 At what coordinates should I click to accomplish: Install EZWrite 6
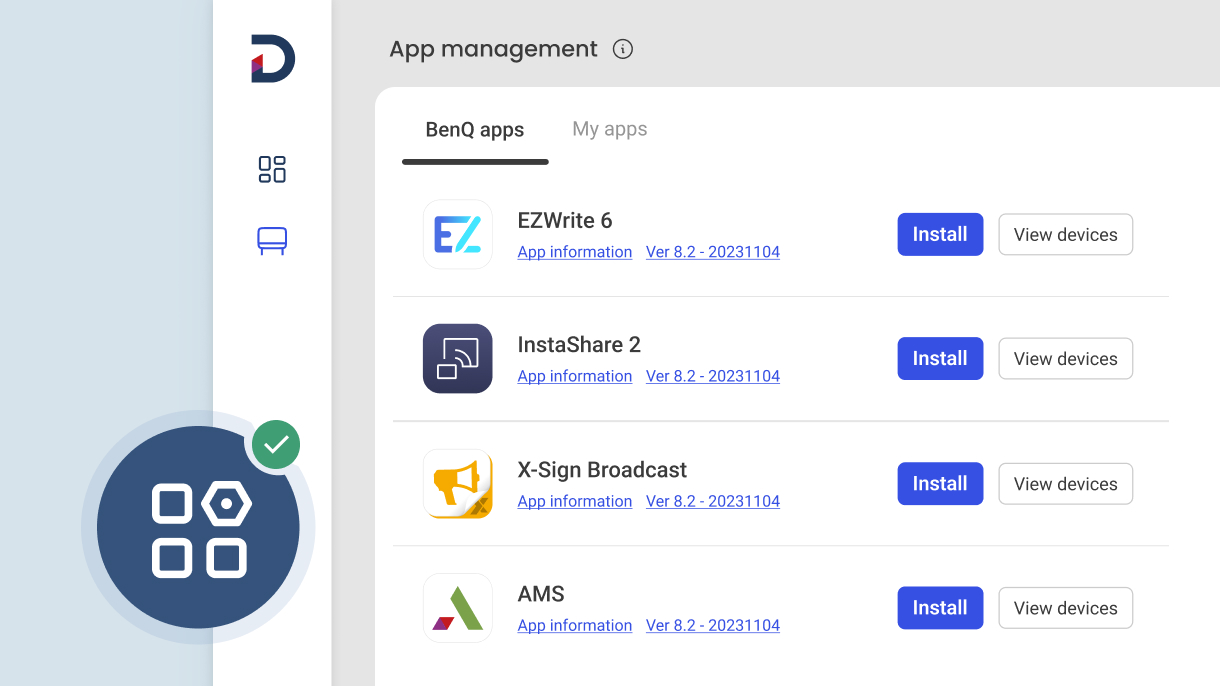pos(939,234)
